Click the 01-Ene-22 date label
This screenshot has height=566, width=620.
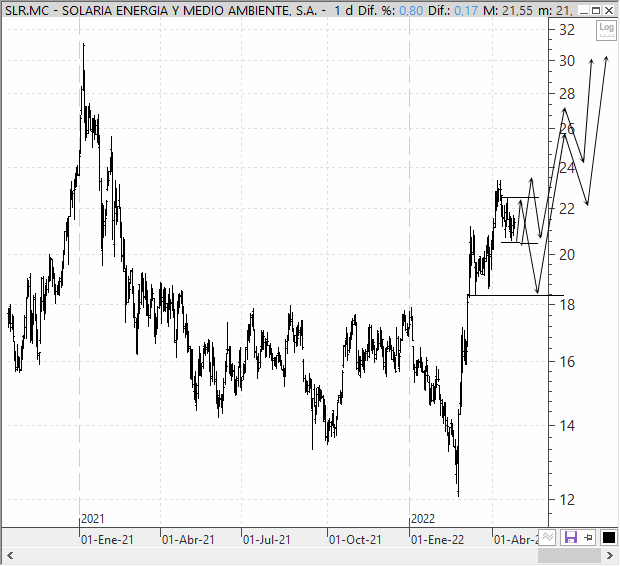coord(437,540)
